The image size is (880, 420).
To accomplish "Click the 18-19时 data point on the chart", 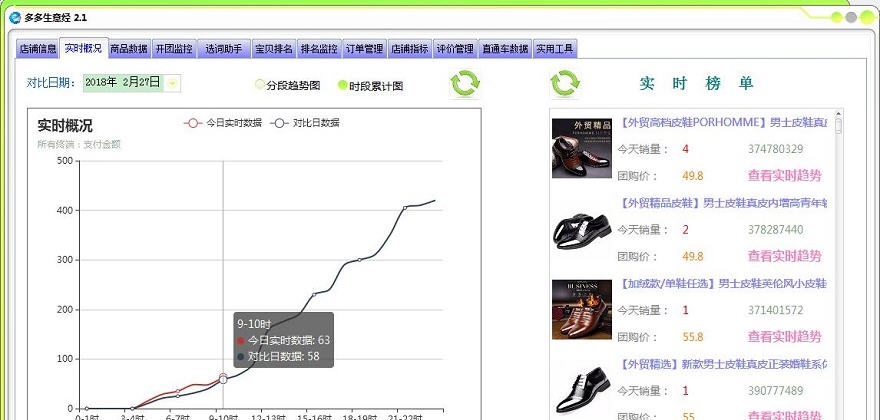I will (x=359, y=260).
